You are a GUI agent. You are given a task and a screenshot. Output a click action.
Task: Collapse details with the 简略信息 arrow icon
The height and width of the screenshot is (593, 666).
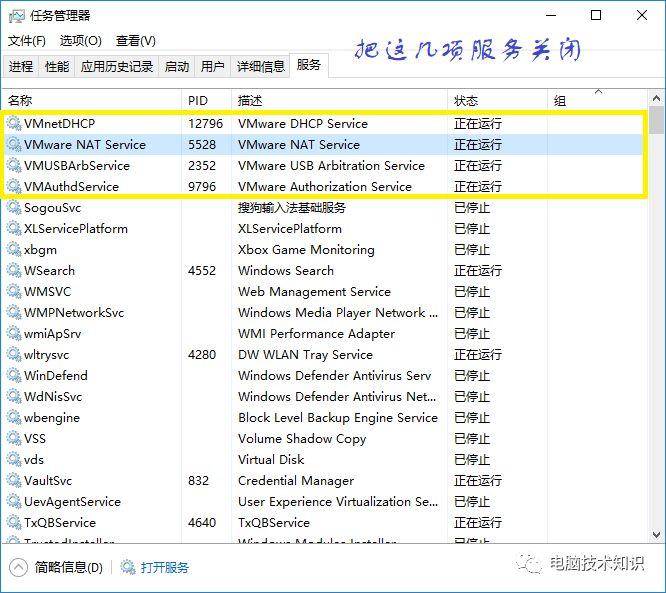tap(18, 567)
